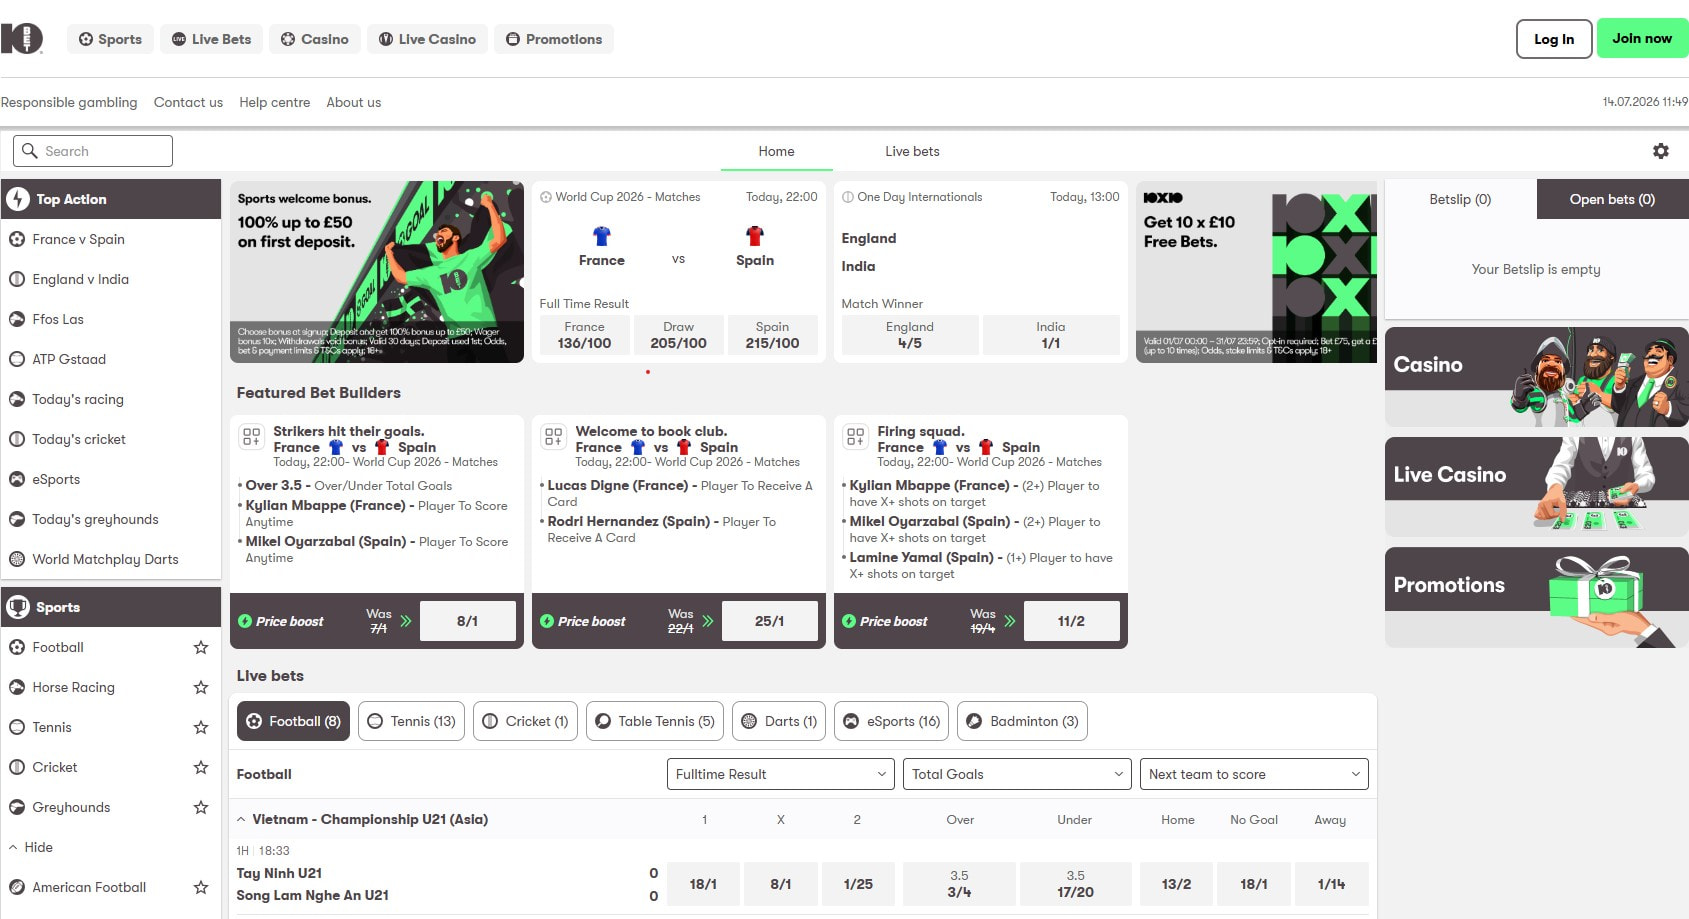
Task: Click the magnifier icon in search box
Action: (30, 151)
